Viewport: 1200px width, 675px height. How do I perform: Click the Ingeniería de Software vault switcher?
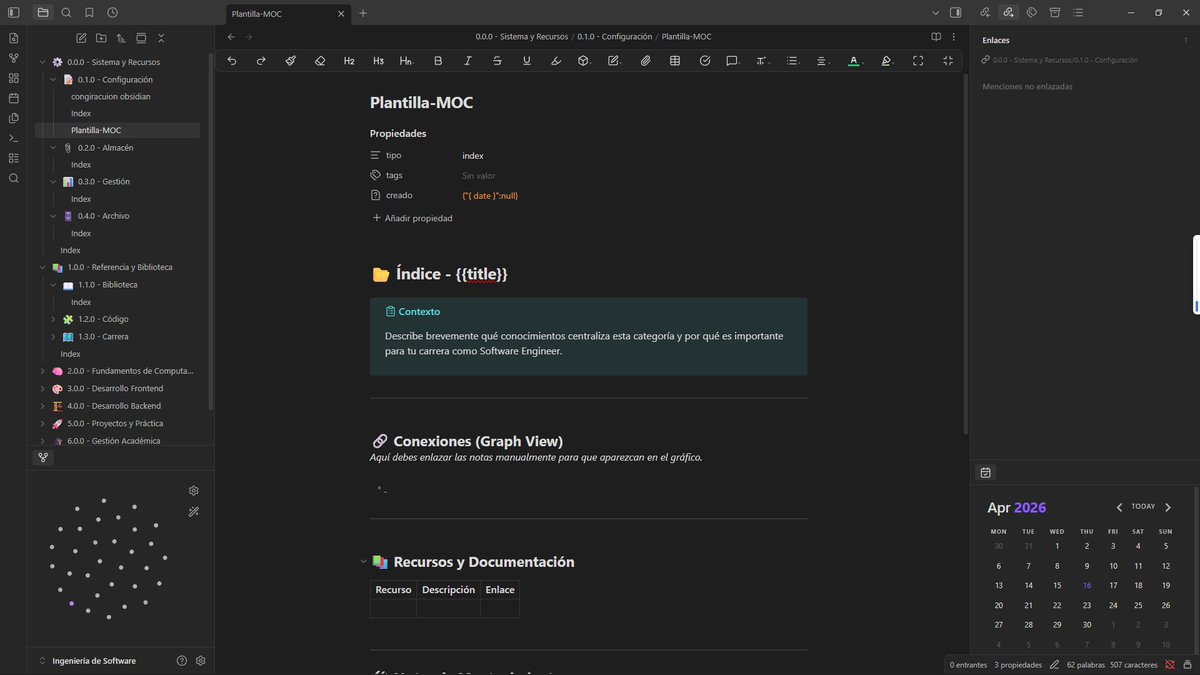(94, 661)
